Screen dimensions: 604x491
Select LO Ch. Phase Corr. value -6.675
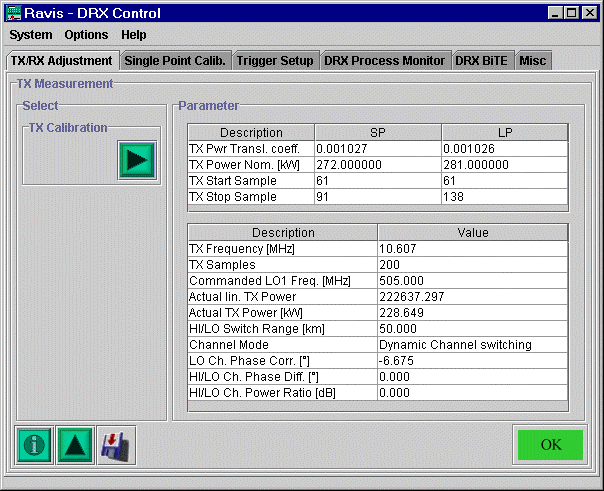click(473, 361)
